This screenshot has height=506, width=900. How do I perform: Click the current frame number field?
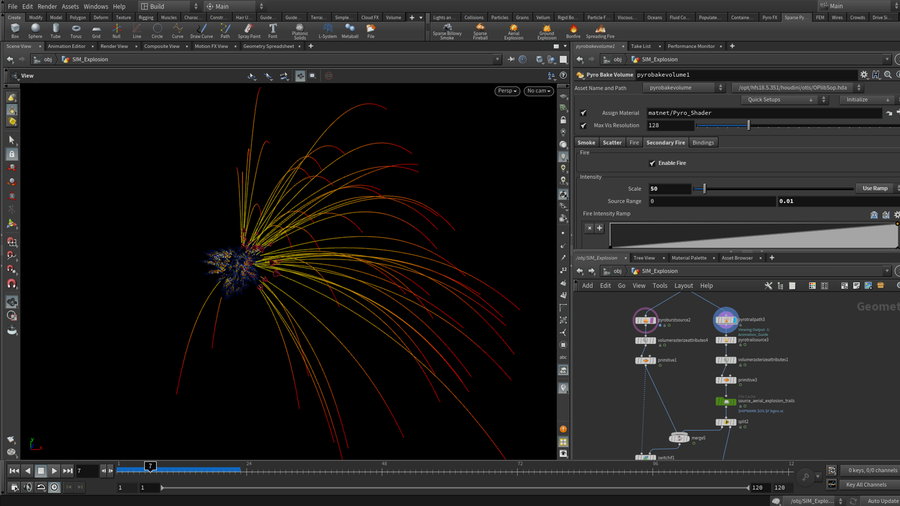(88, 471)
